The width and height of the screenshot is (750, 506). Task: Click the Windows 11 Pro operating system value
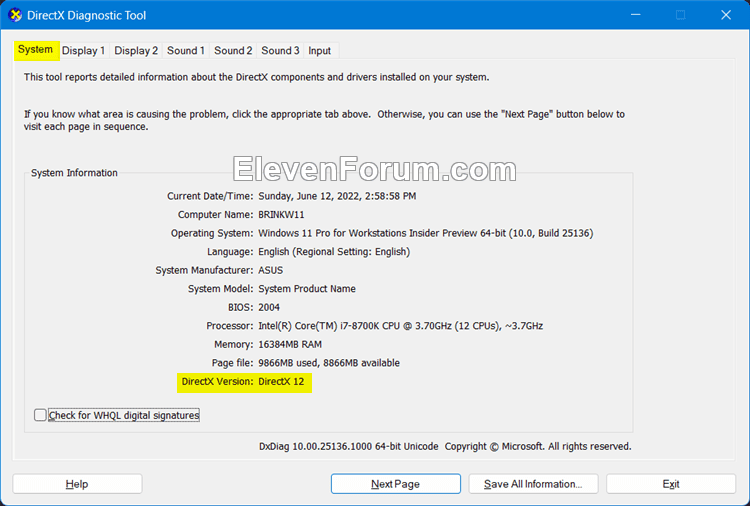tap(426, 233)
